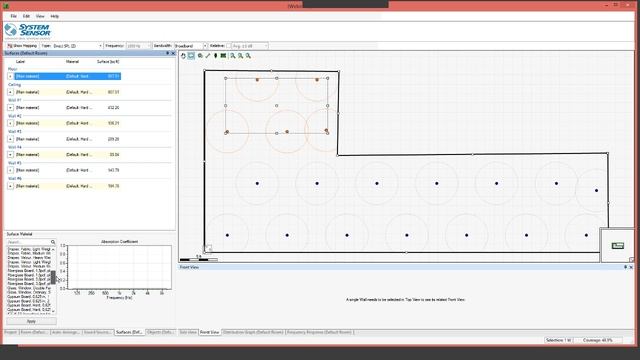Select the Front View tab
Image resolution: width=640 pixels, height=360 pixels.
[209, 332]
